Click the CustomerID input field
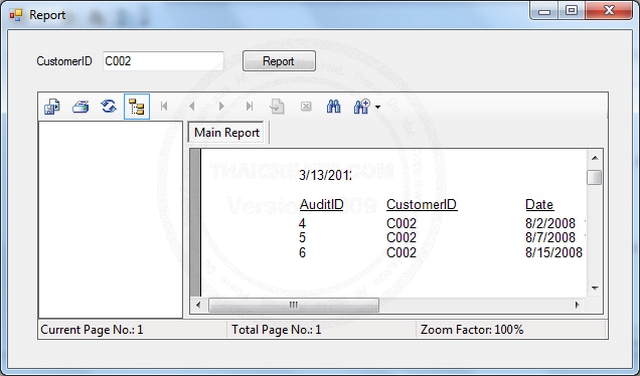Viewport: 640px width, 376px height. pos(163,61)
